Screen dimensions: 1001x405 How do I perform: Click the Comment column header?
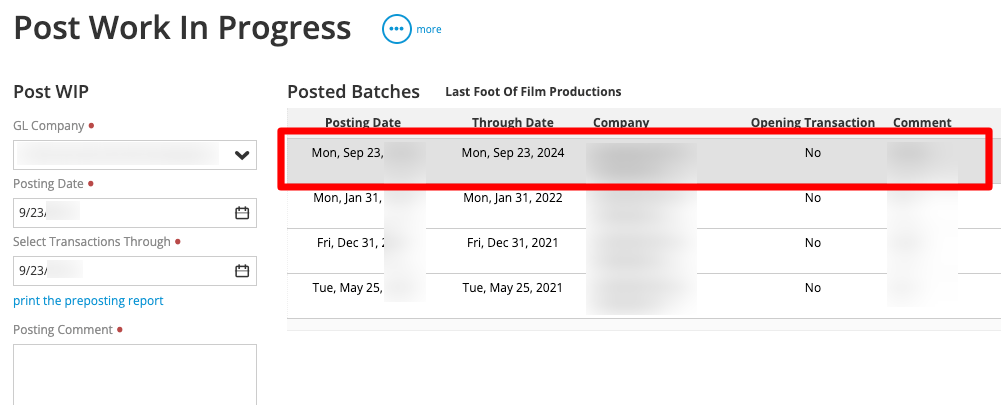pos(922,123)
